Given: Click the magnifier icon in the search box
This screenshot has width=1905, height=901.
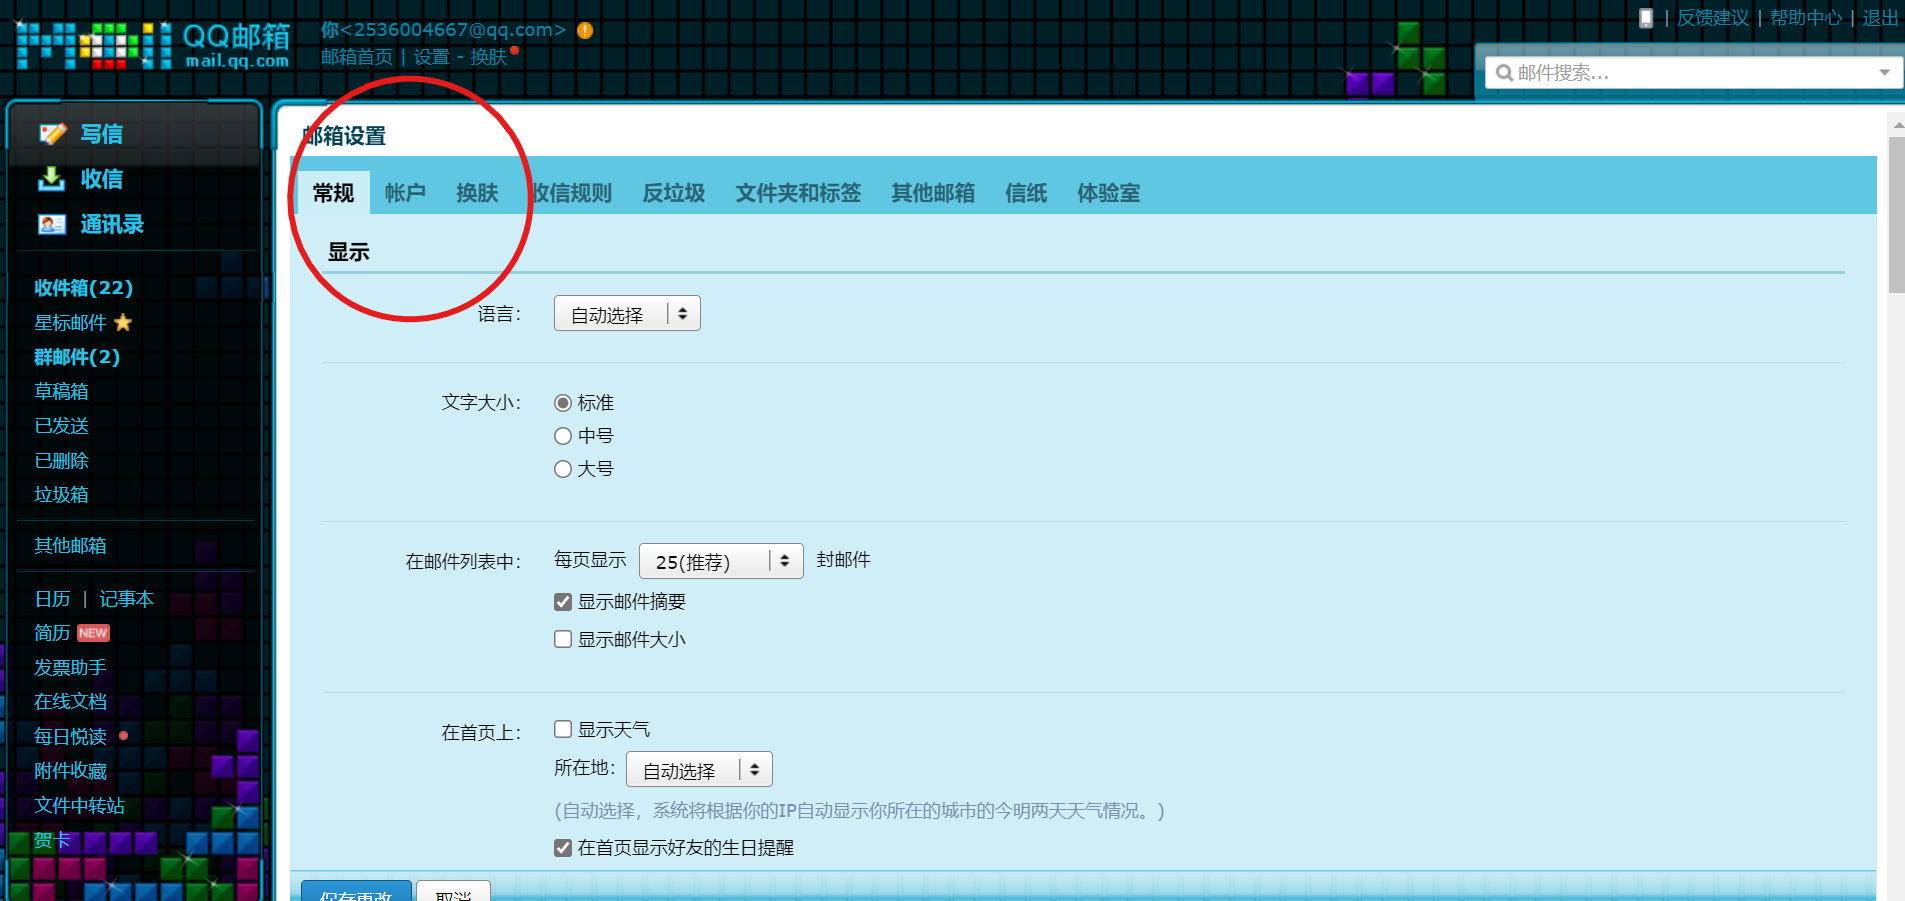Looking at the screenshot, I should 1503,72.
